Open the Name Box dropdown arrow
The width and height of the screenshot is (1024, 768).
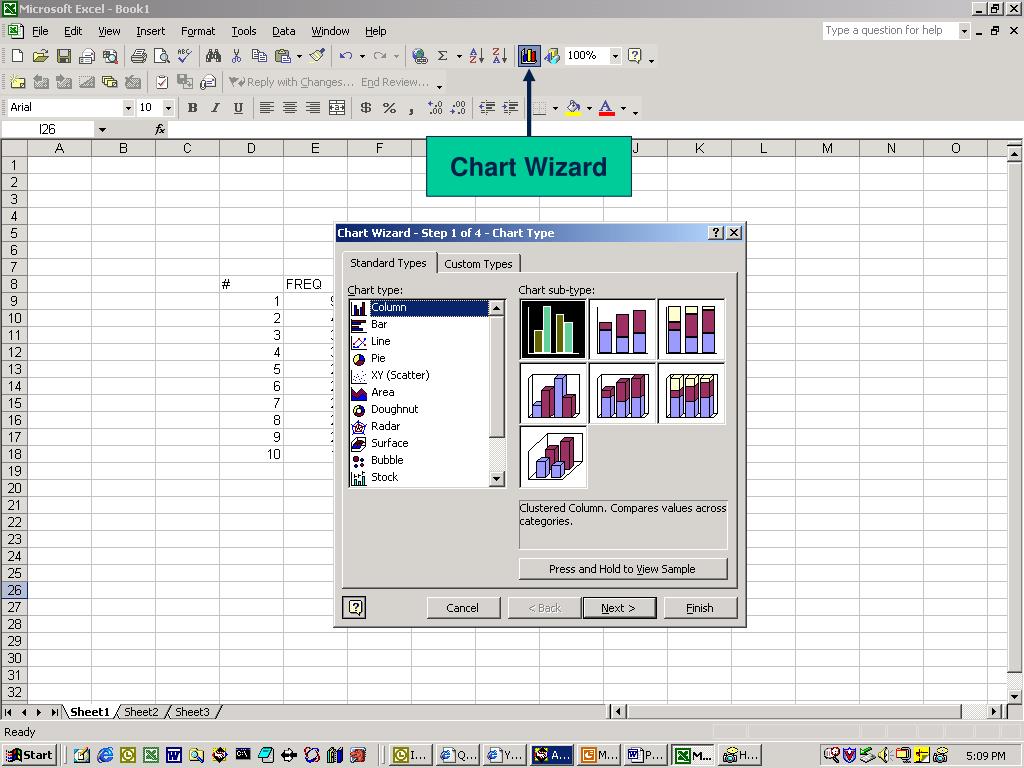pyautogui.click(x=102, y=129)
